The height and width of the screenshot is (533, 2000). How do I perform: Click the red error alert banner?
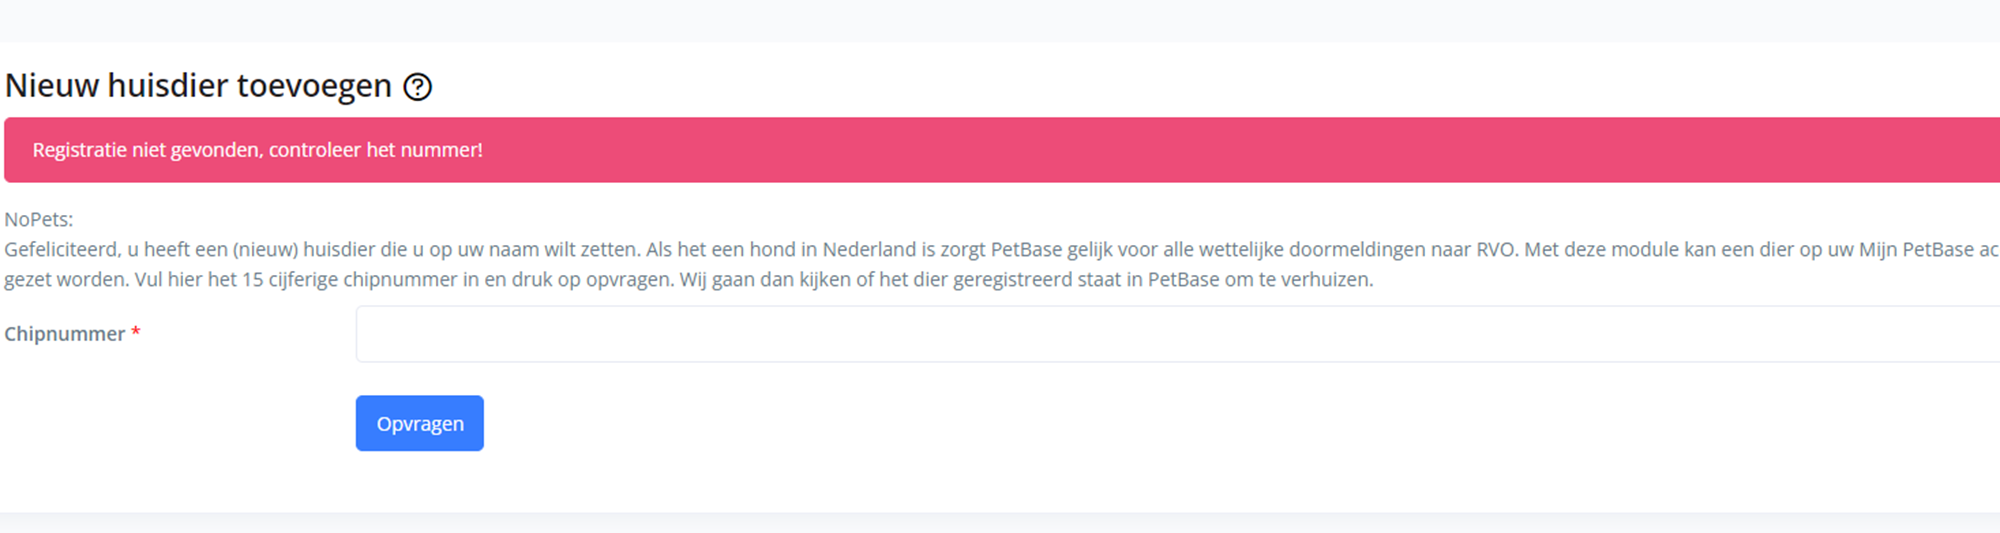pyautogui.click(x=1002, y=150)
